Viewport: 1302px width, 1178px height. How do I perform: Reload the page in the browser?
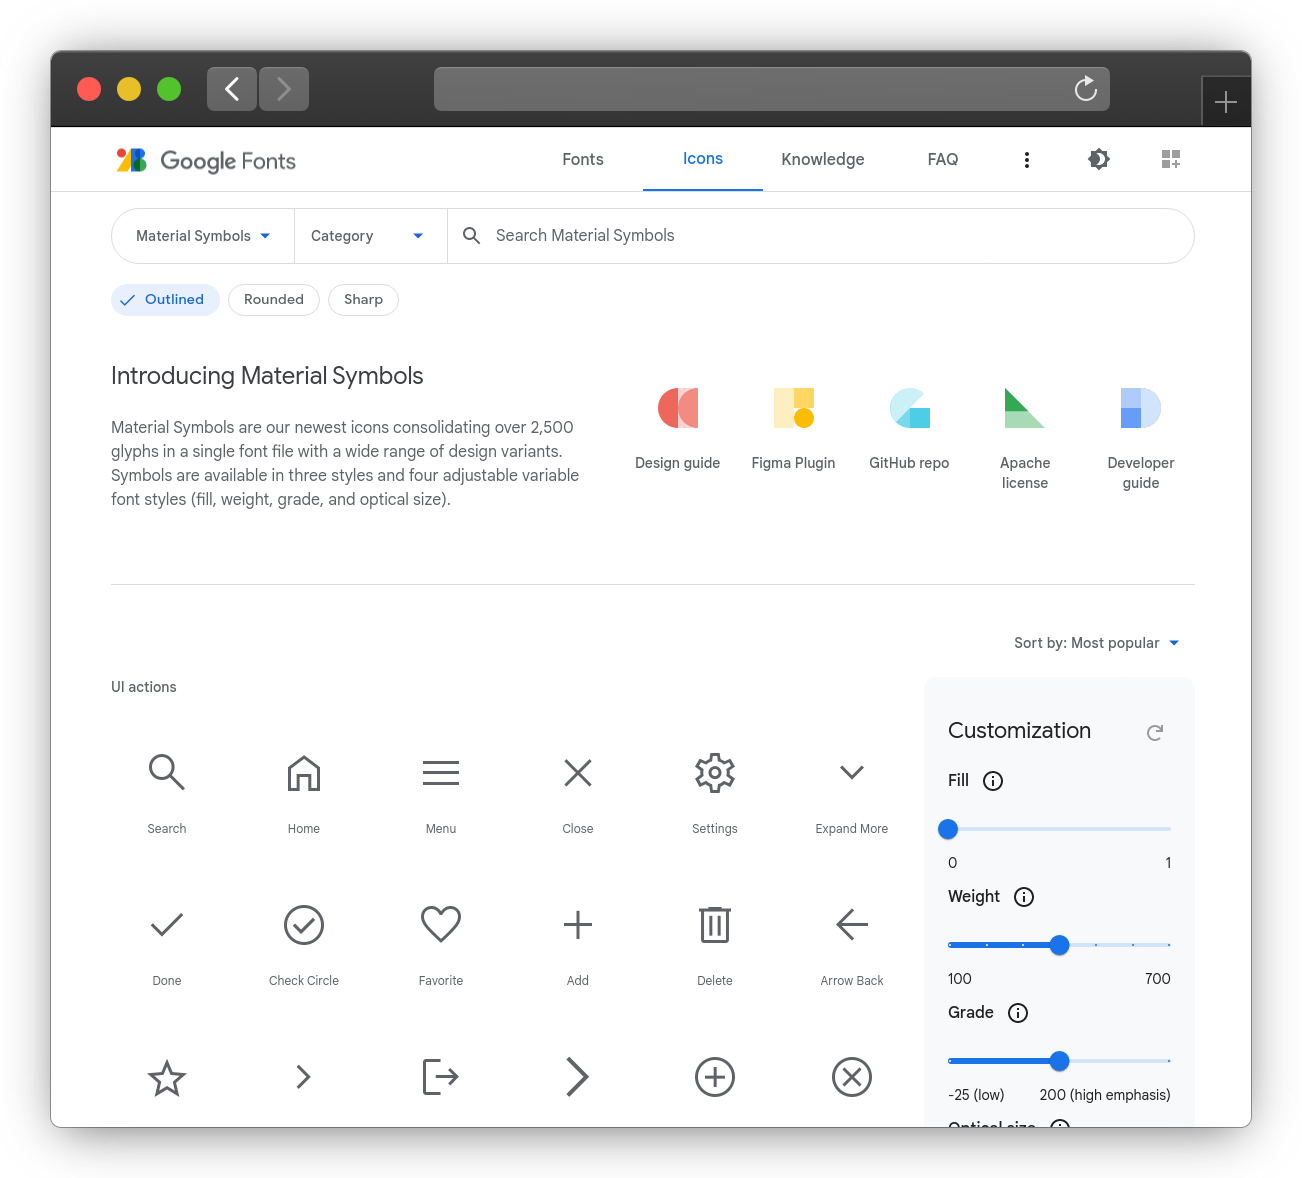(x=1086, y=89)
